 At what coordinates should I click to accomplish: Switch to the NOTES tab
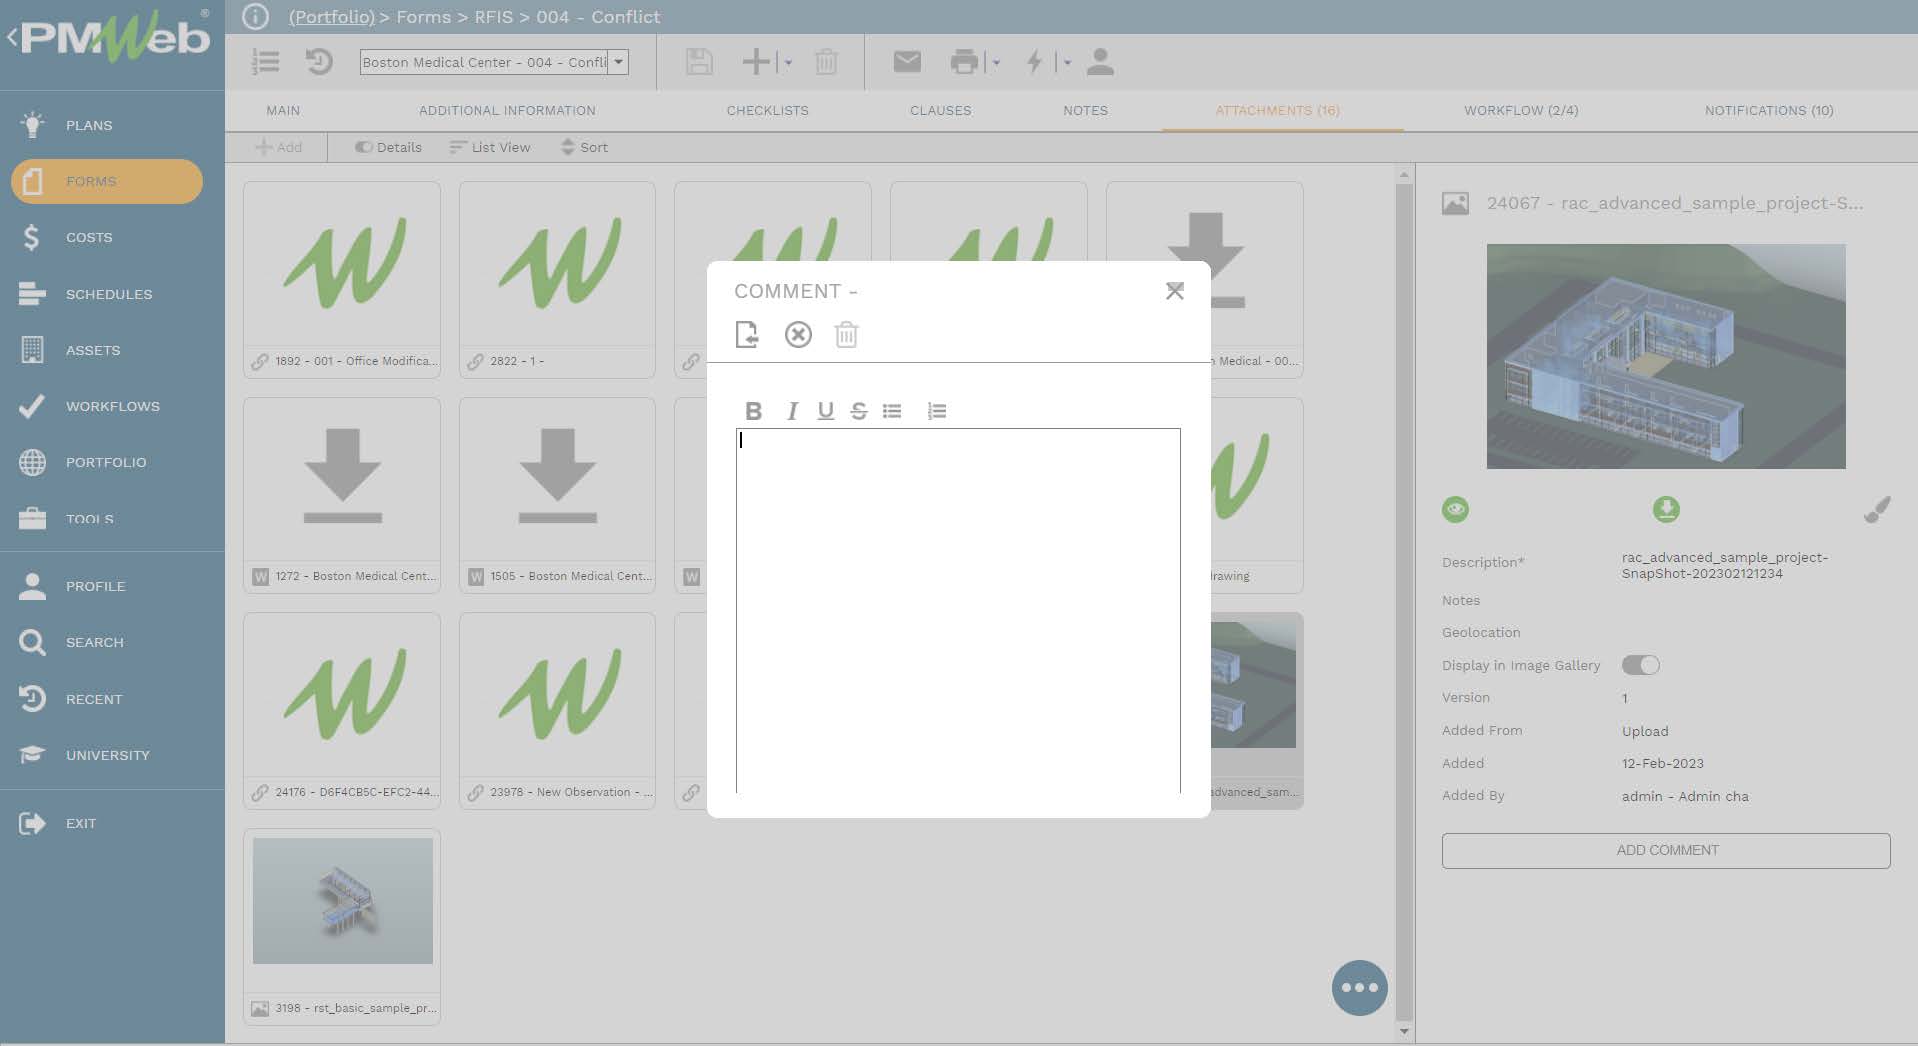tap(1085, 110)
